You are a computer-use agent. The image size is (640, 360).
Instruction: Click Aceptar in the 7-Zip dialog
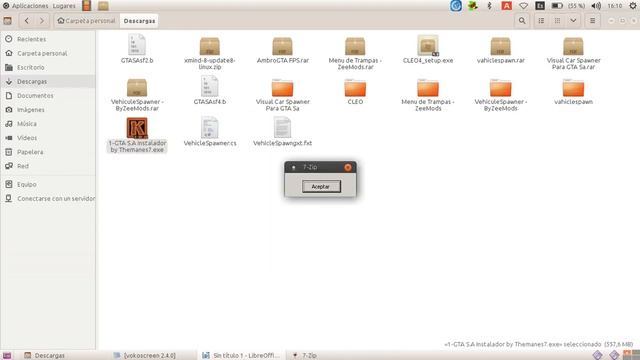pyautogui.click(x=321, y=187)
